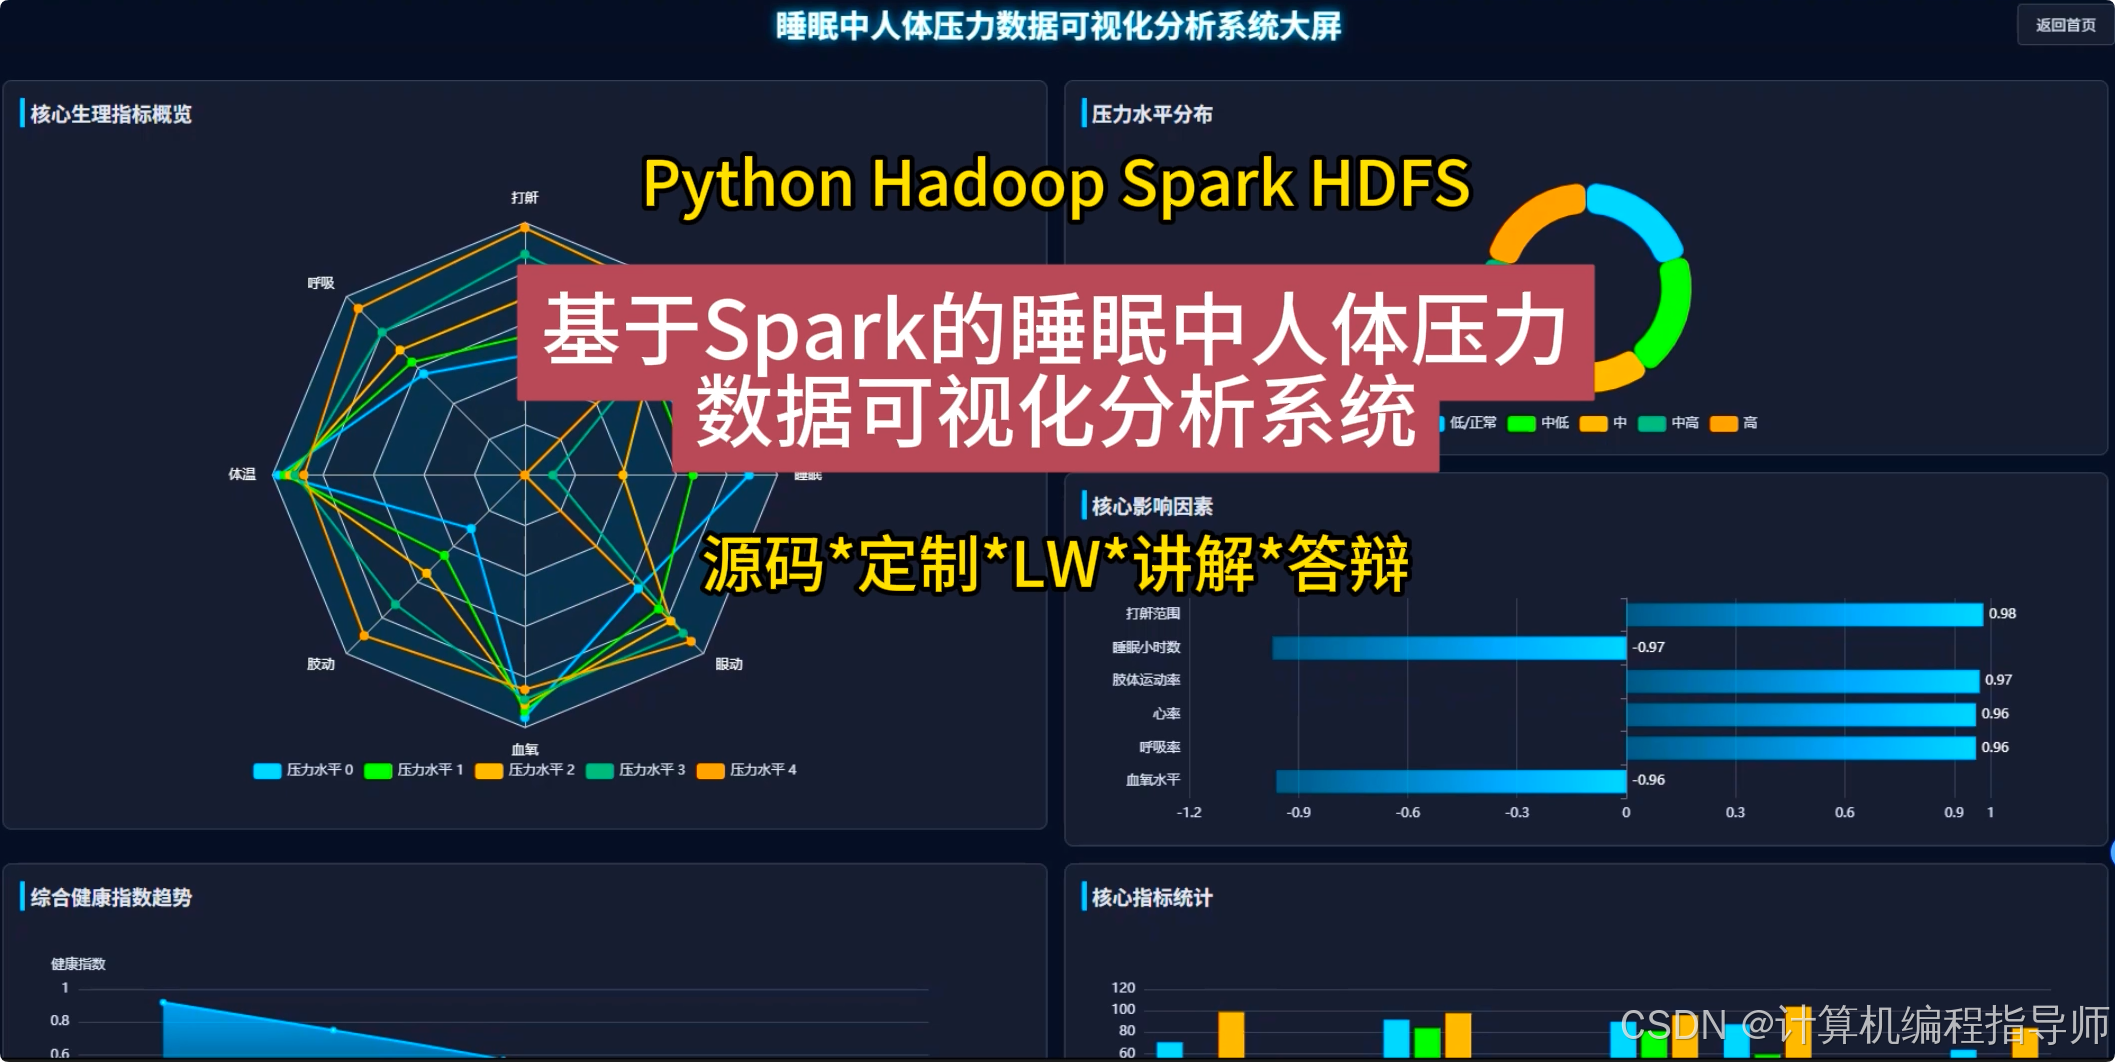
Task: Toggle the 中高 legend item
Action: [x=1669, y=423]
